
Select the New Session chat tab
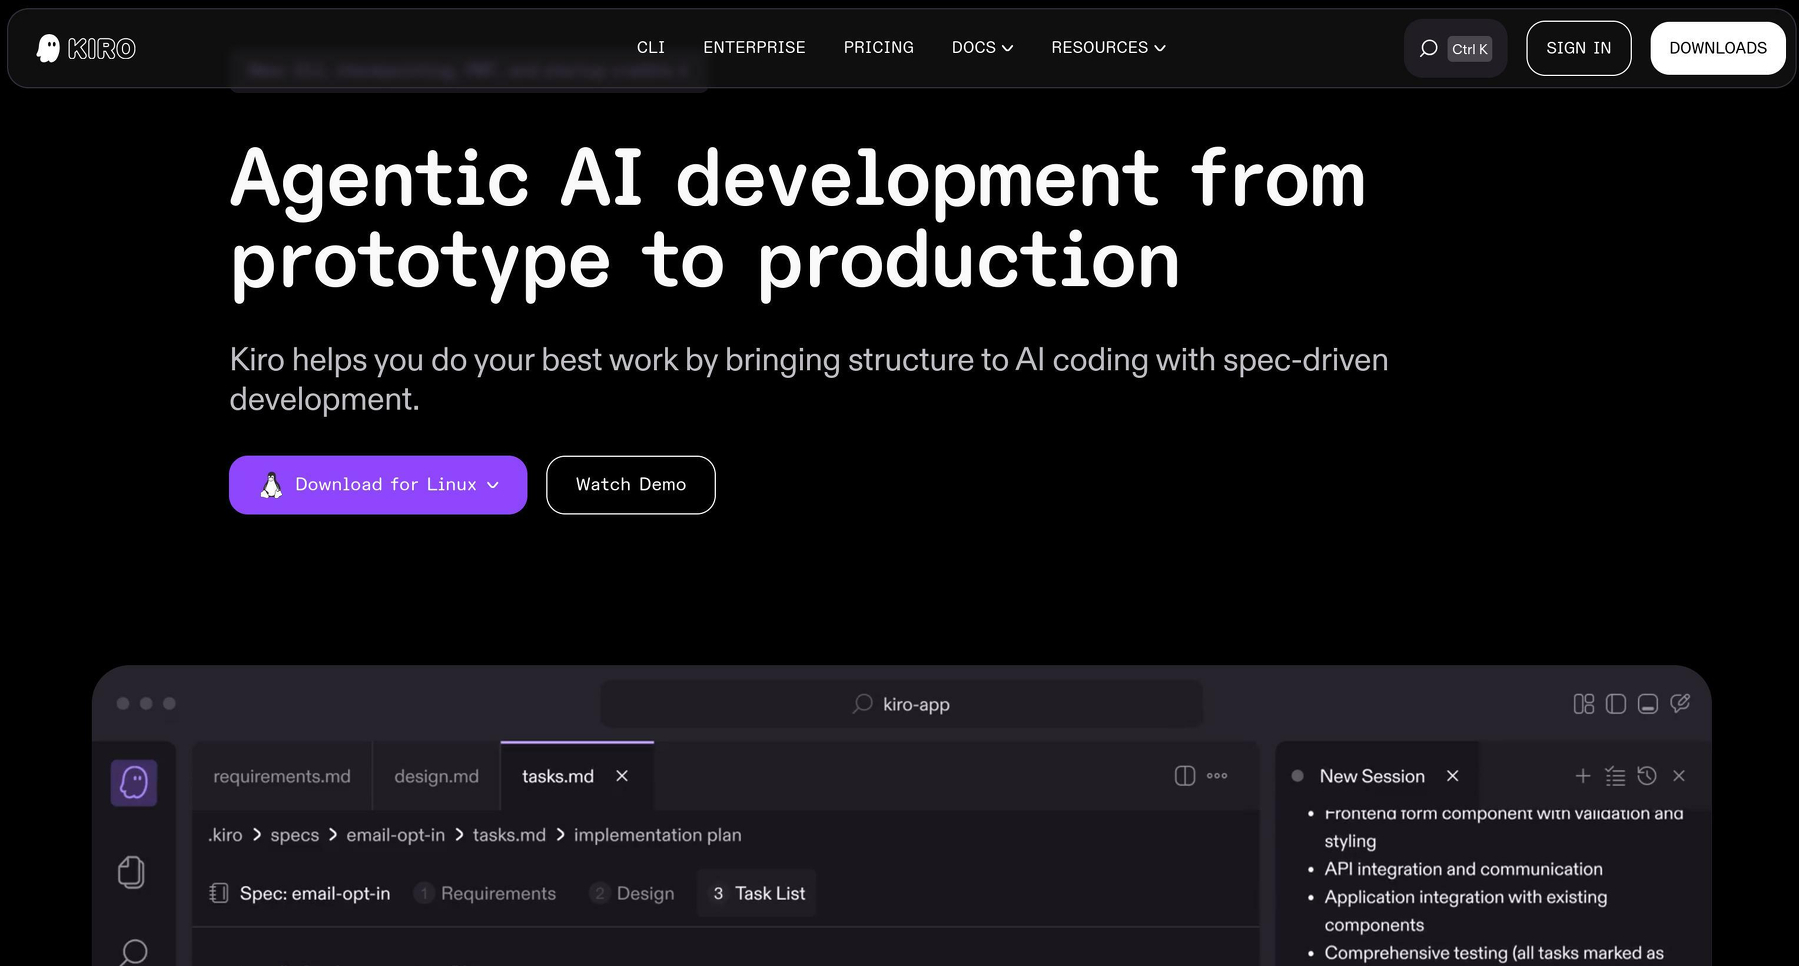pos(1371,776)
